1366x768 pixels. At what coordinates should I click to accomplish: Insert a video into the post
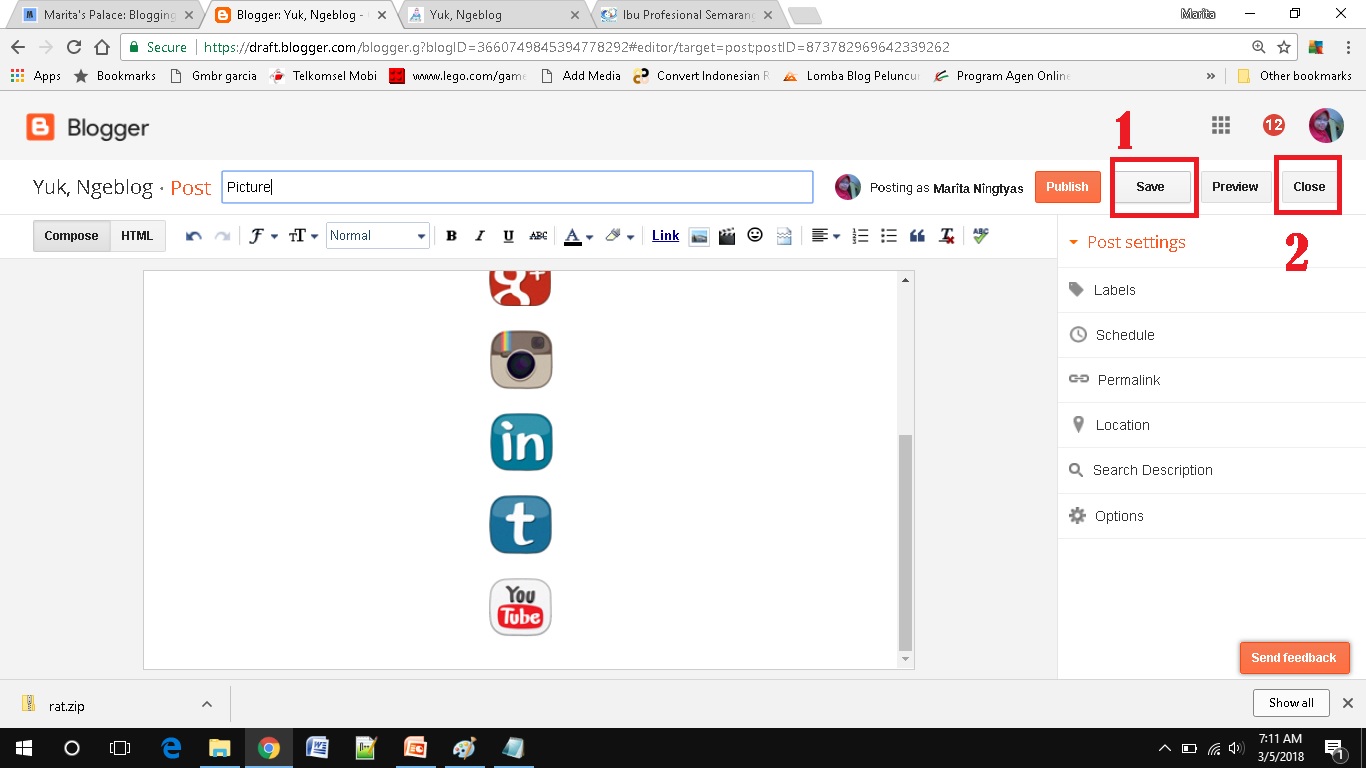coord(727,235)
